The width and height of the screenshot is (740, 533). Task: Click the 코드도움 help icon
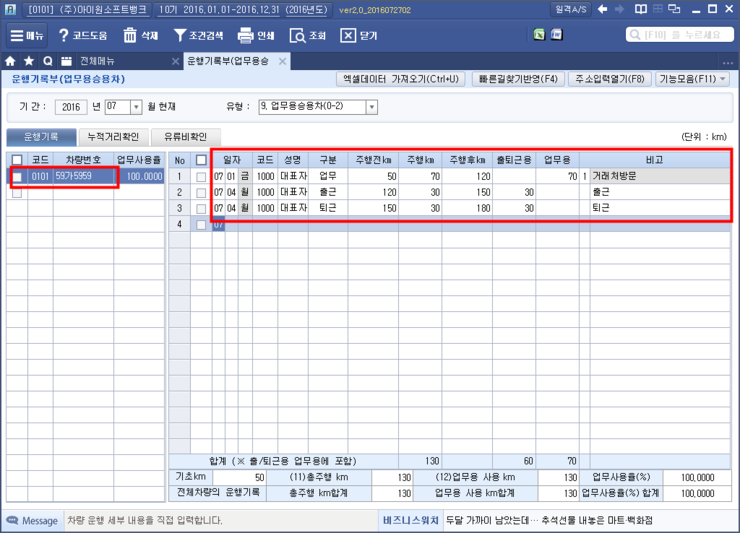(64, 35)
